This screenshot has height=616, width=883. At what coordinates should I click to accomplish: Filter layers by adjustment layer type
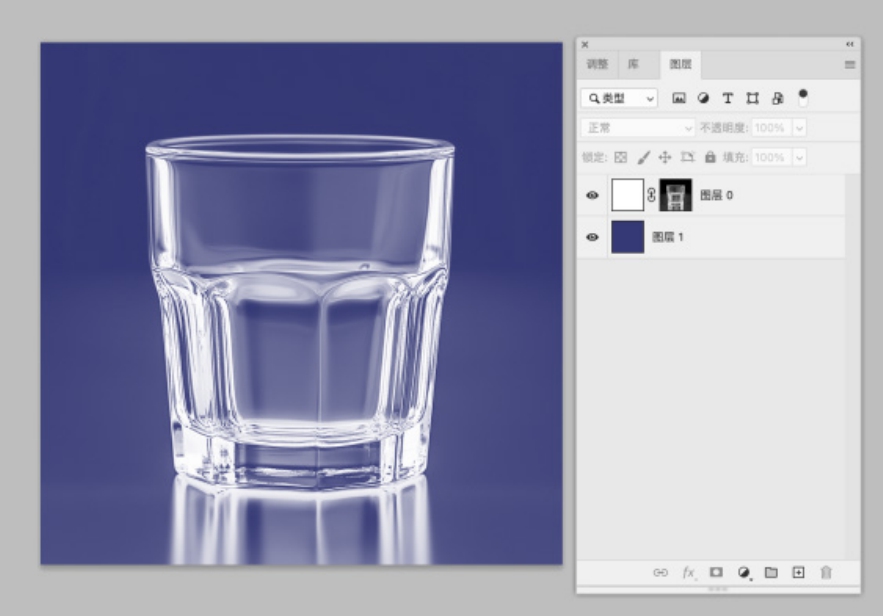tap(703, 98)
